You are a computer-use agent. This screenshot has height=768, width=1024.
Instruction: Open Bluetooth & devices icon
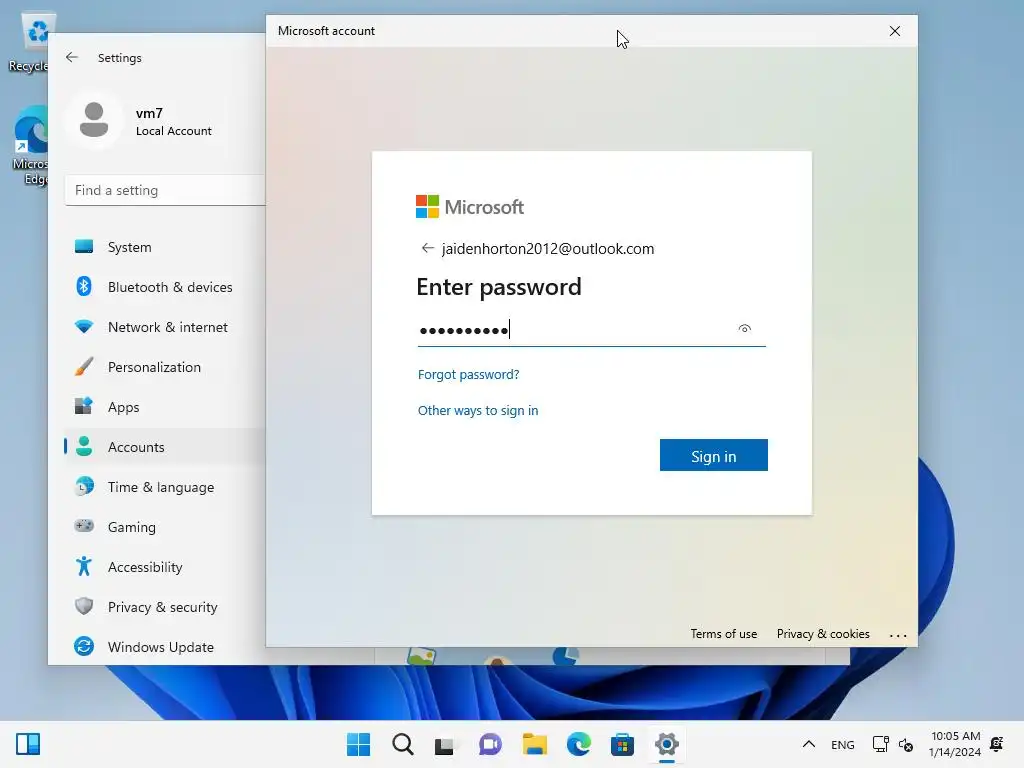84,286
